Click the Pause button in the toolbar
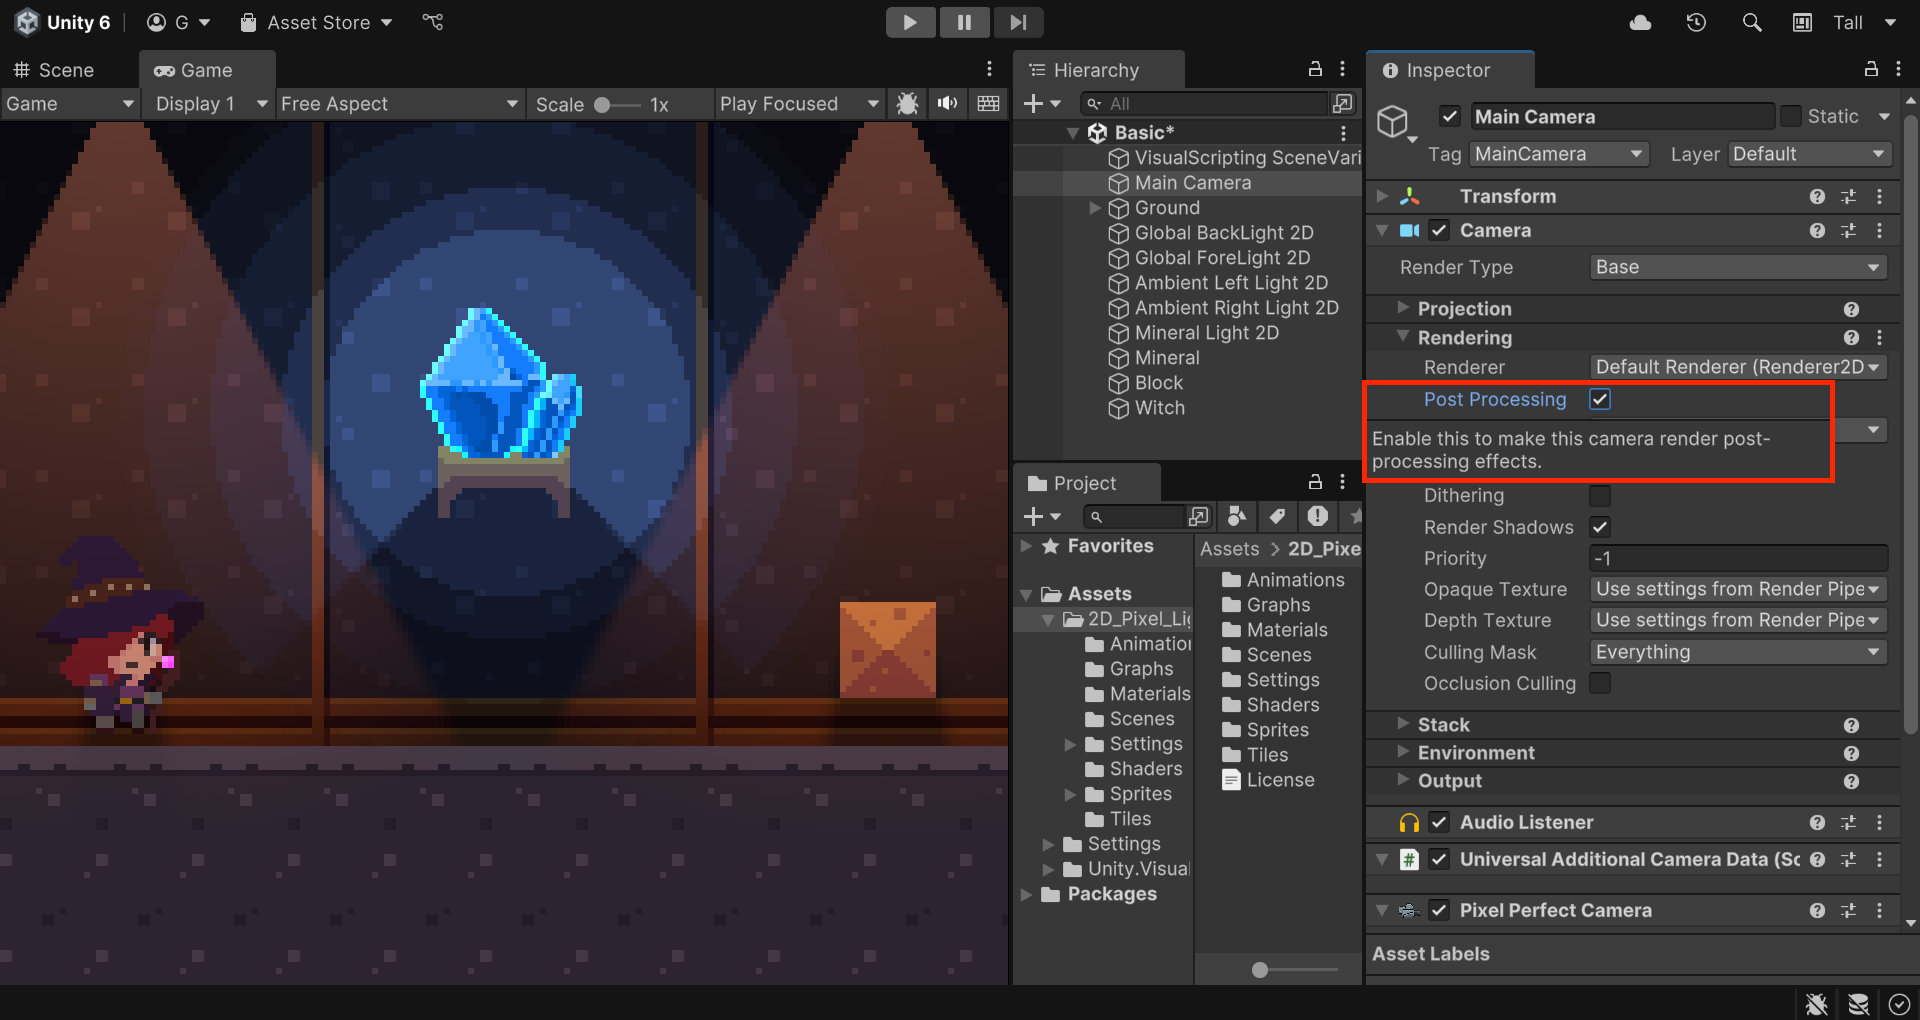 [x=964, y=22]
